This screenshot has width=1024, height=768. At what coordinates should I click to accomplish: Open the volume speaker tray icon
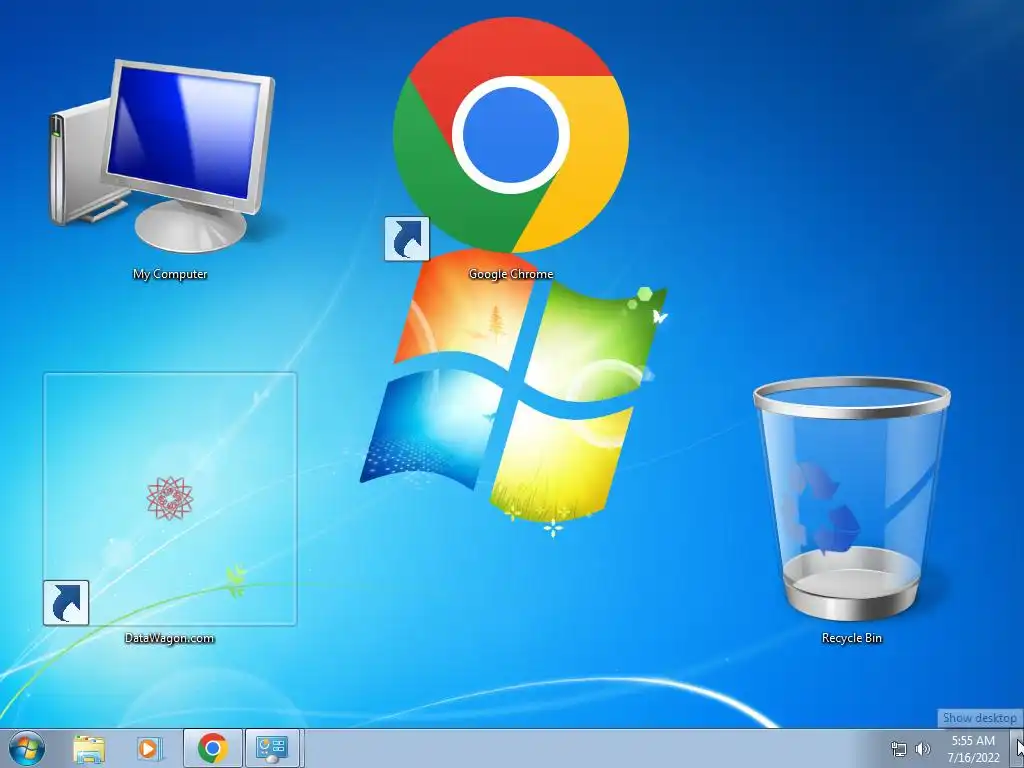(x=923, y=749)
